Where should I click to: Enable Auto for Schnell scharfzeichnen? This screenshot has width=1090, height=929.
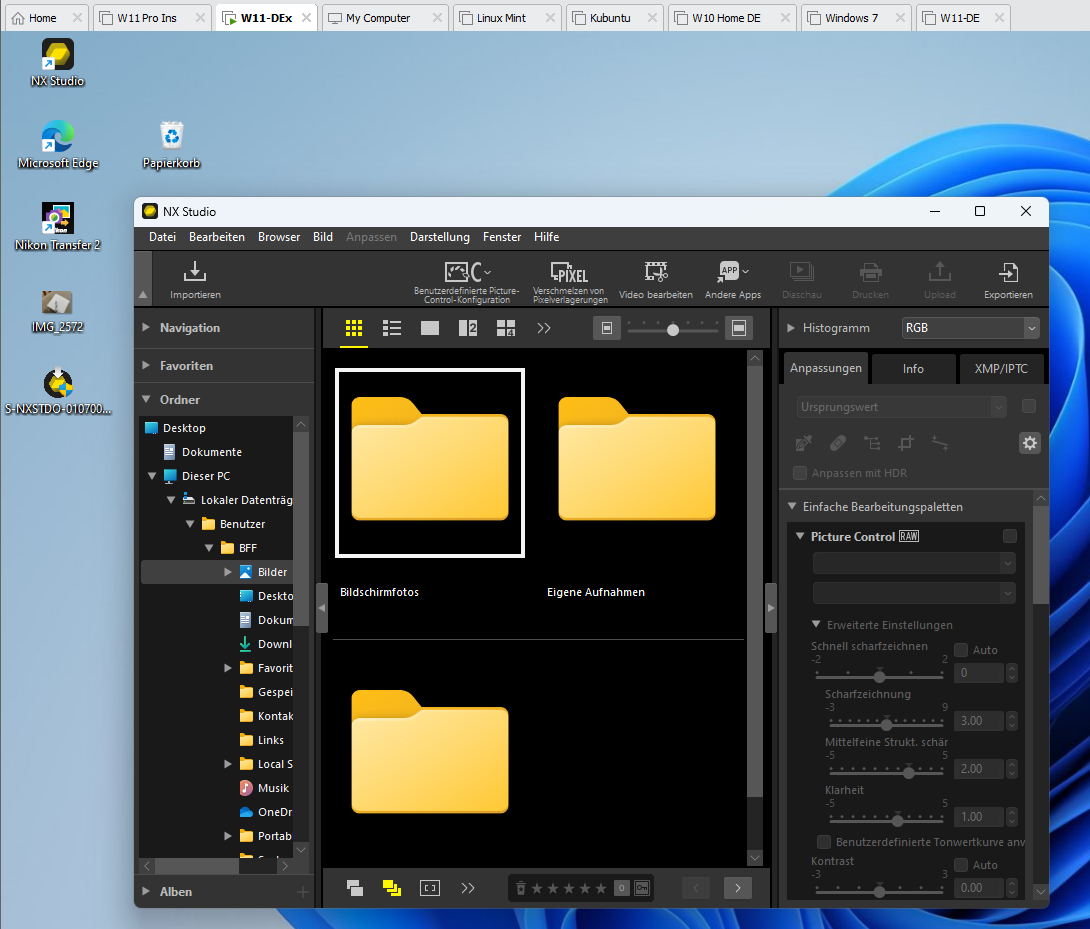[961, 650]
